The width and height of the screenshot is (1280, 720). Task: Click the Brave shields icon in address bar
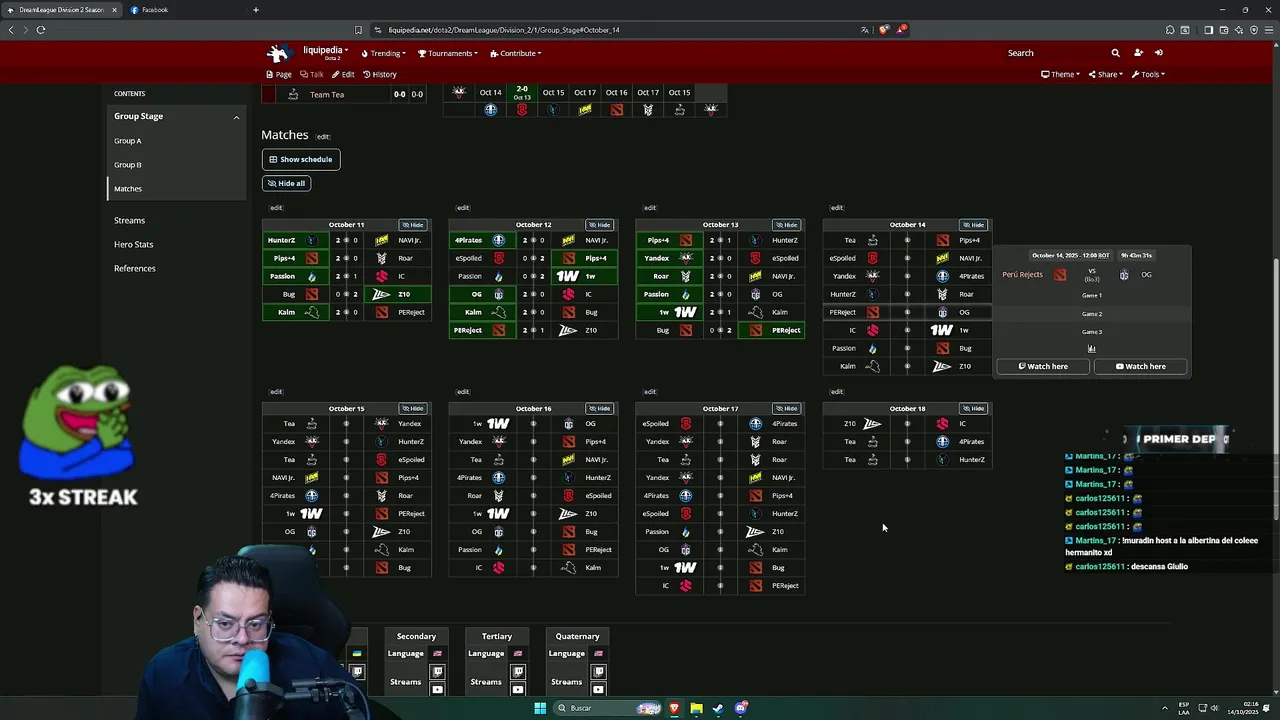[x=883, y=30]
